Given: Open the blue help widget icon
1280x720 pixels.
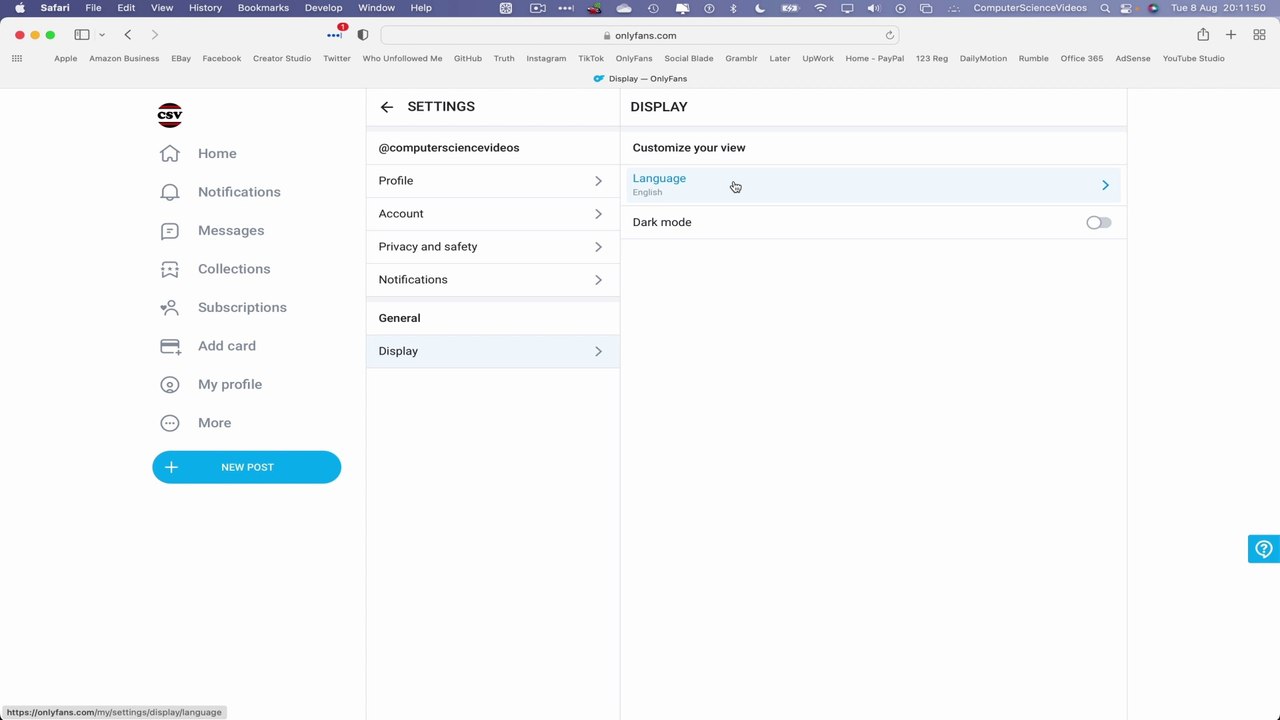Looking at the screenshot, I should point(1264,549).
